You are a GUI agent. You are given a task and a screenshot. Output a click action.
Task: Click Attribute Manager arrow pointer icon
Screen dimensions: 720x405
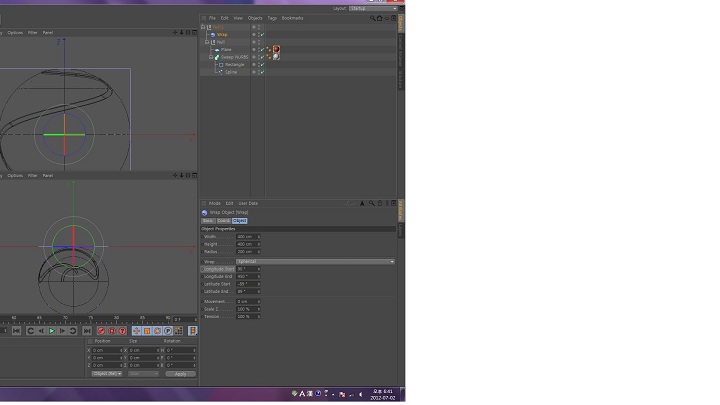[x=362, y=203]
